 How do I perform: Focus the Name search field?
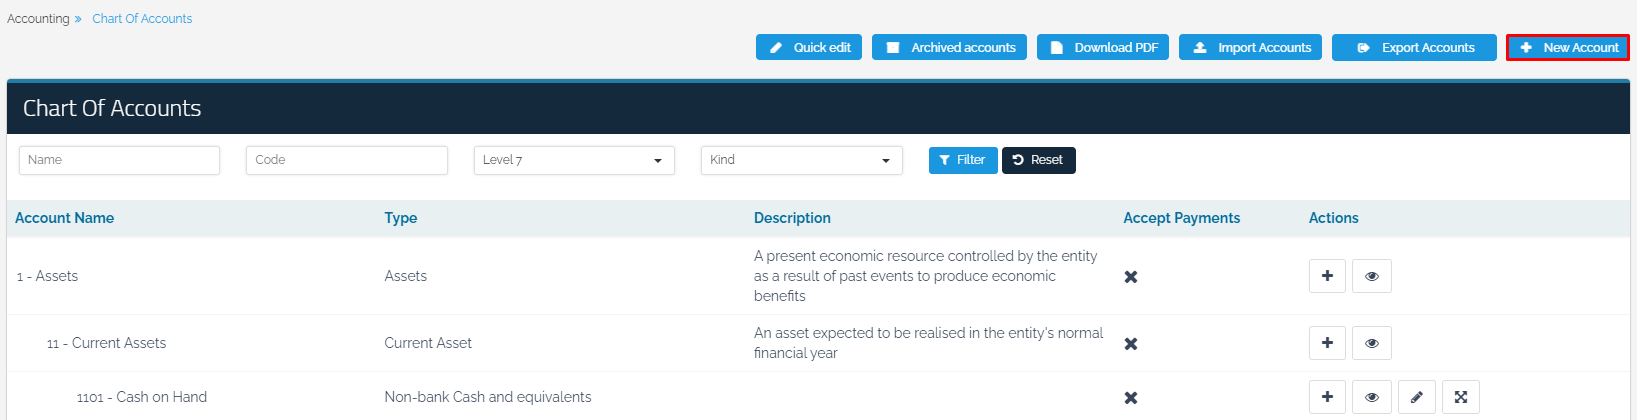click(x=119, y=160)
